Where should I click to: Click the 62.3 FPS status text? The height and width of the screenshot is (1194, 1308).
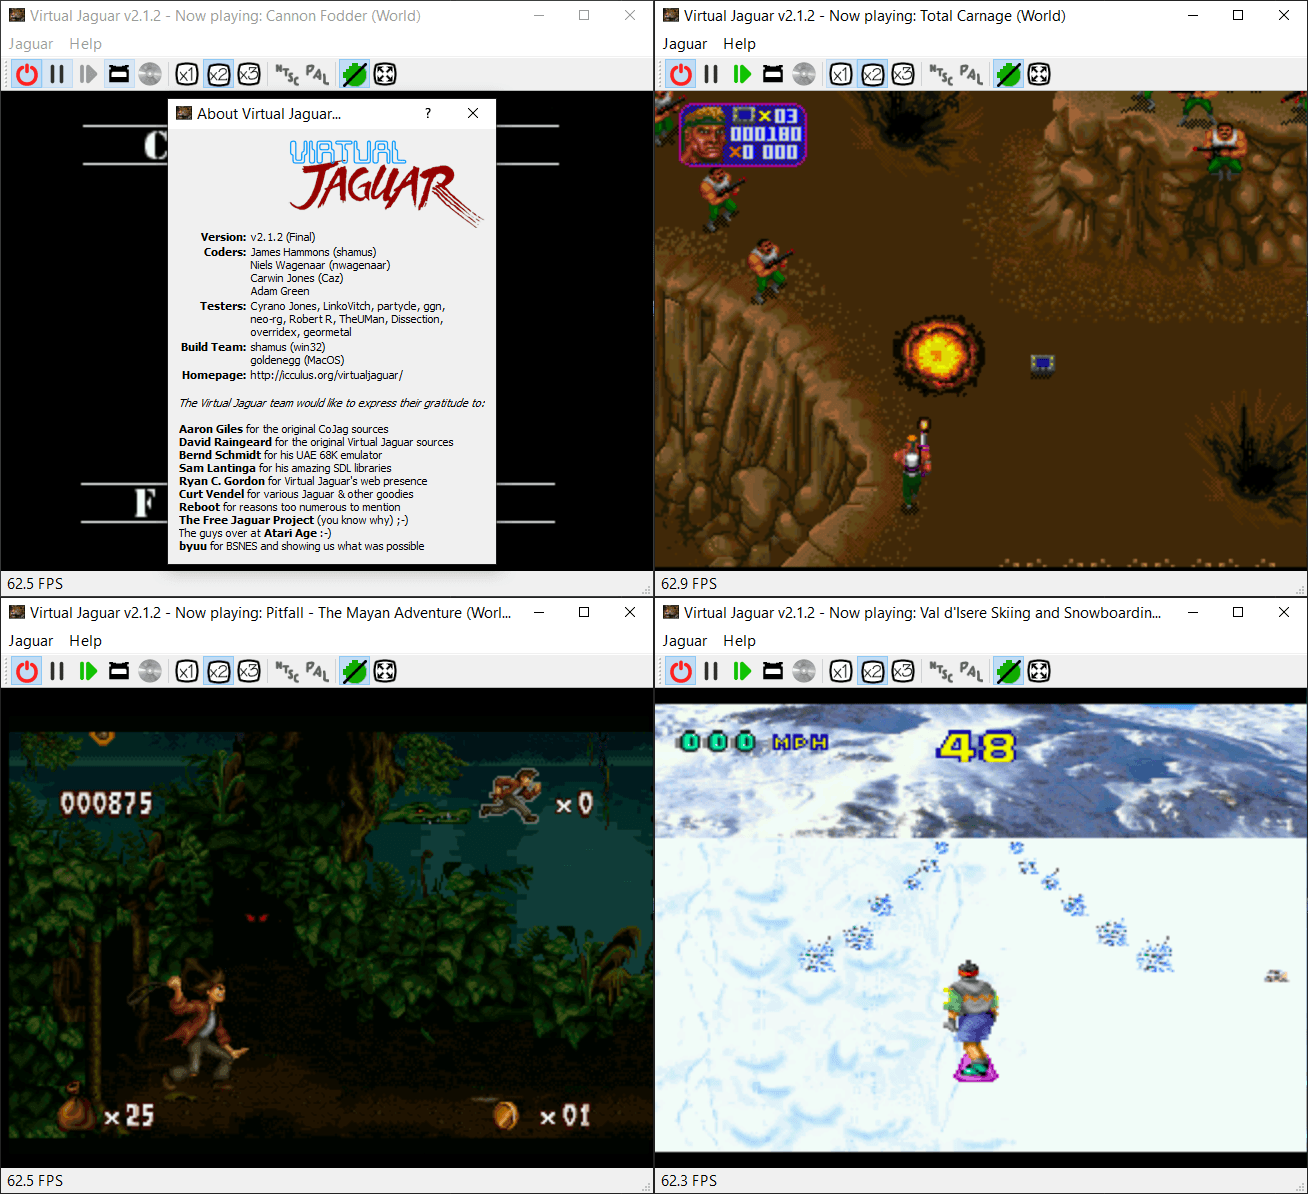(689, 1181)
